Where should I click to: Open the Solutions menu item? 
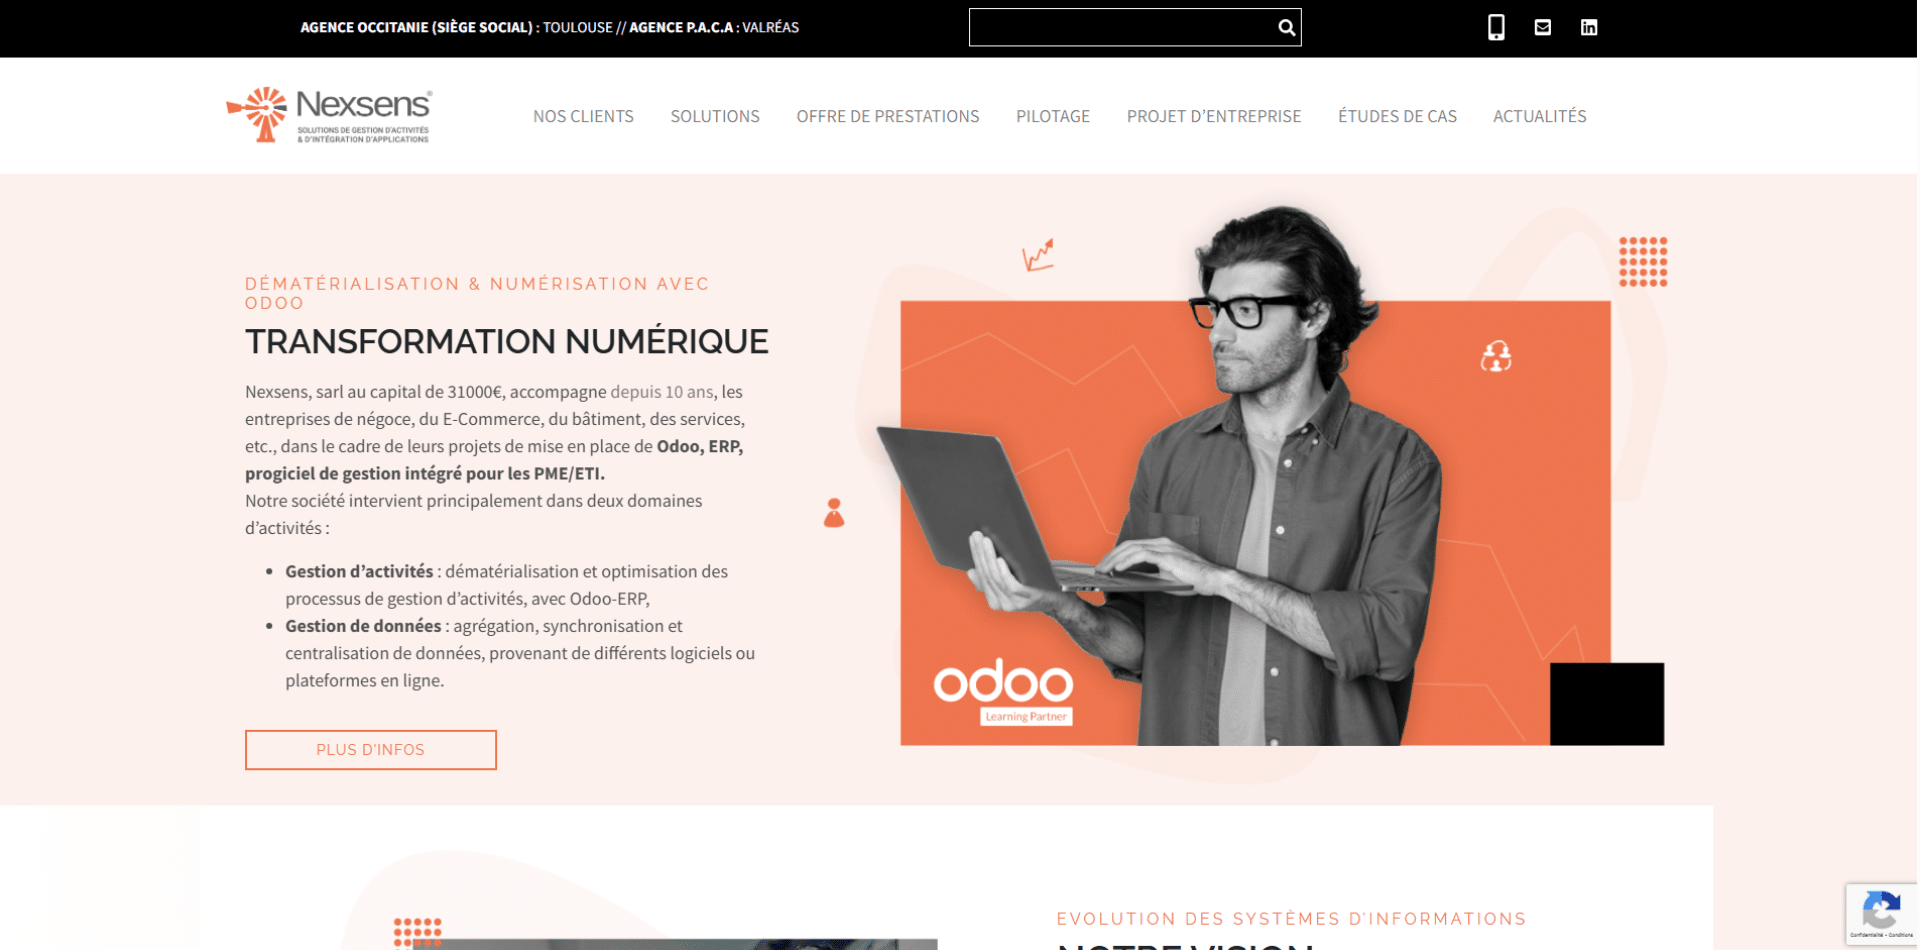click(x=715, y=116)
